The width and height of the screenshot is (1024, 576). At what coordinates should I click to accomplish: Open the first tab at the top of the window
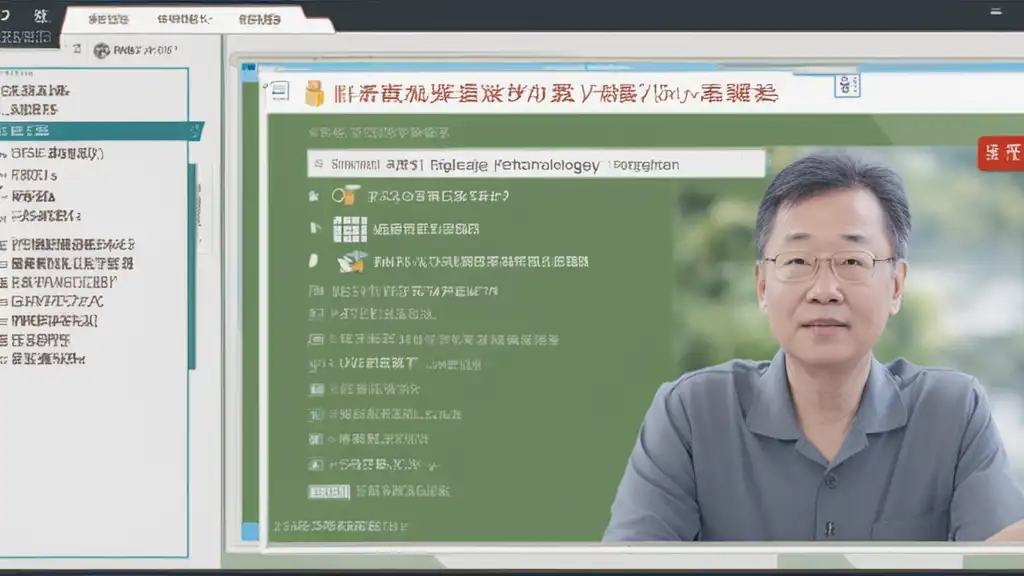[108, 20]
